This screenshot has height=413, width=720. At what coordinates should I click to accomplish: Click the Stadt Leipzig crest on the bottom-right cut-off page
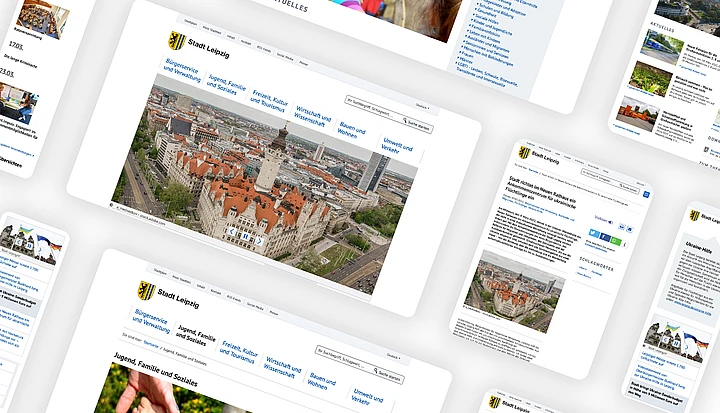495,402
